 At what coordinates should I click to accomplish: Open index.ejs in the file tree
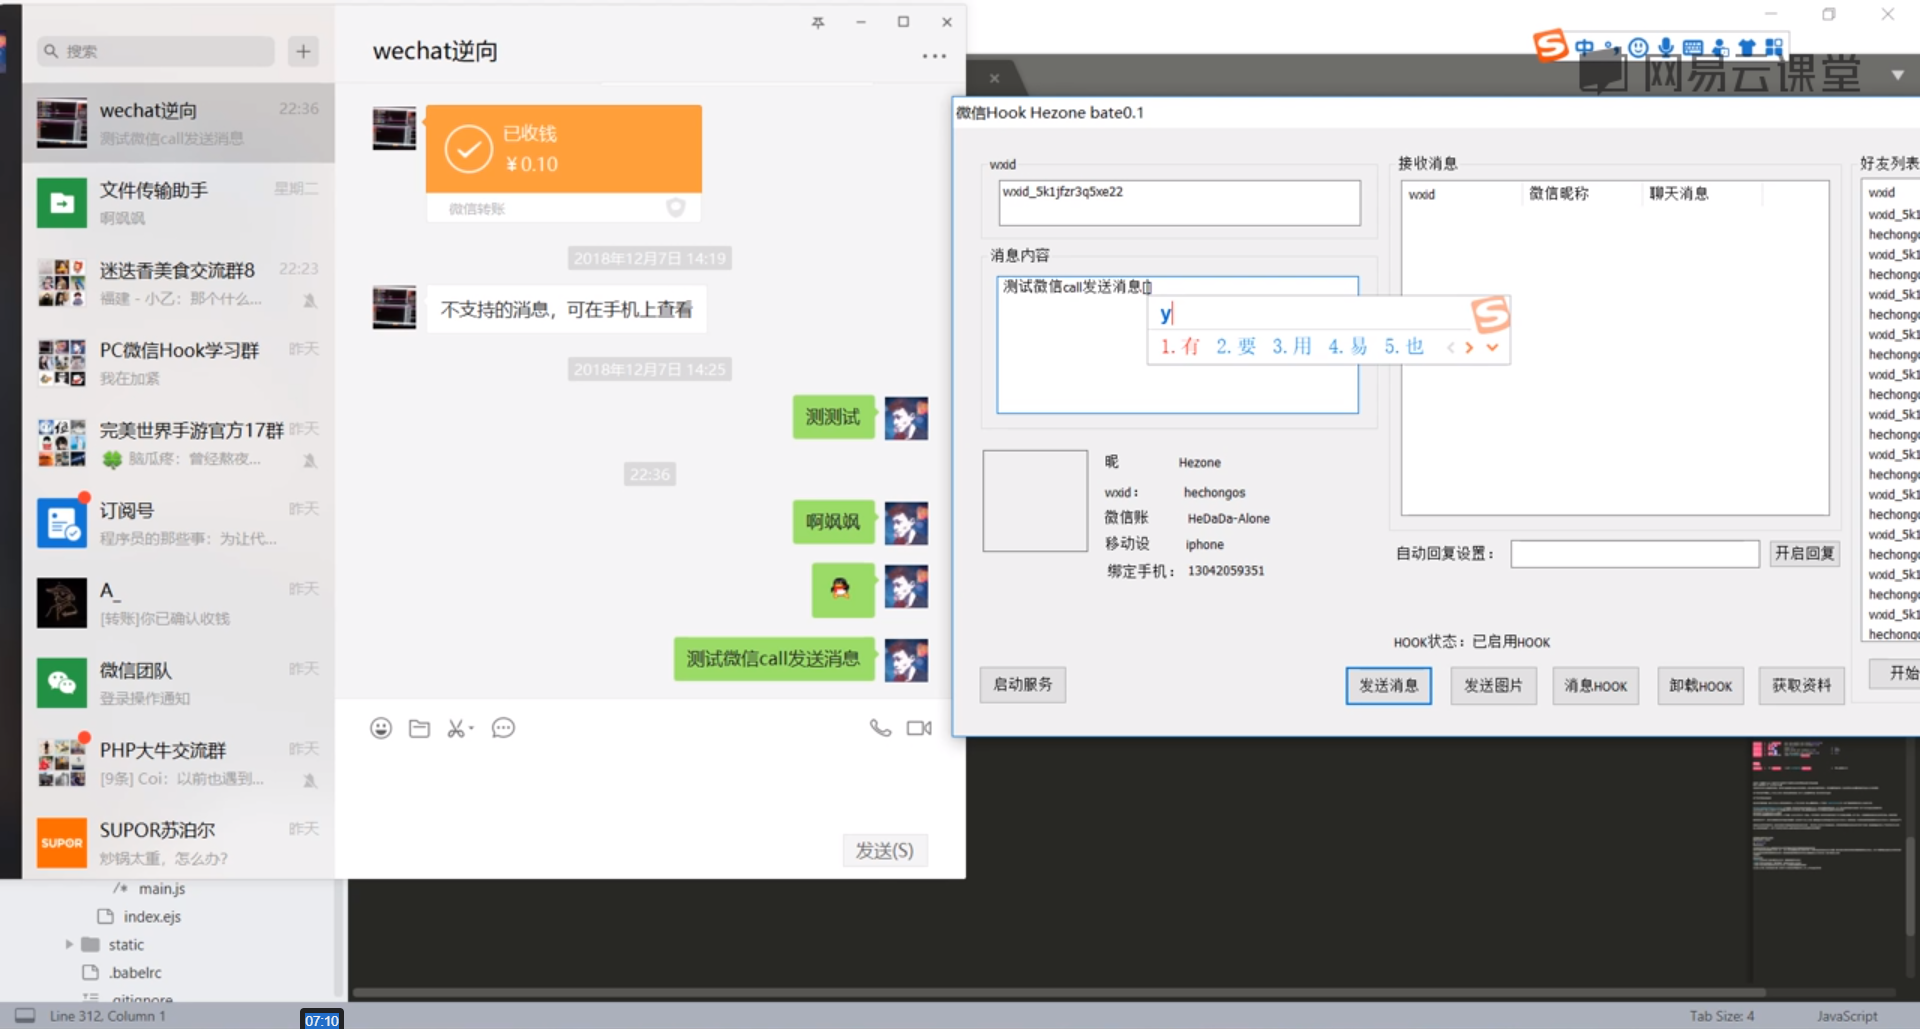152,916
